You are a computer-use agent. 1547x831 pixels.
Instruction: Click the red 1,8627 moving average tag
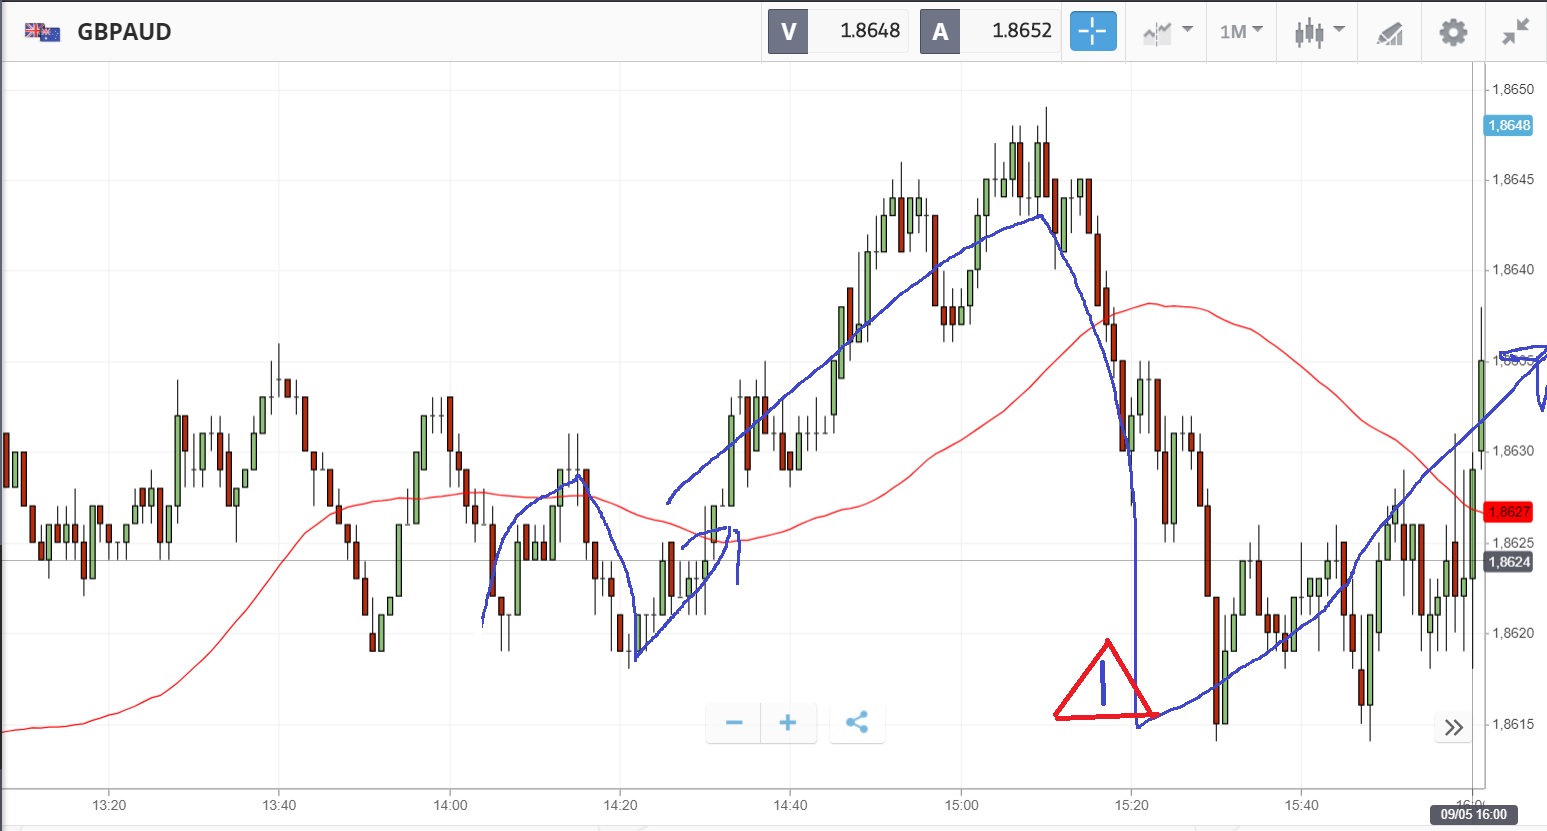tap(1509, 512)
